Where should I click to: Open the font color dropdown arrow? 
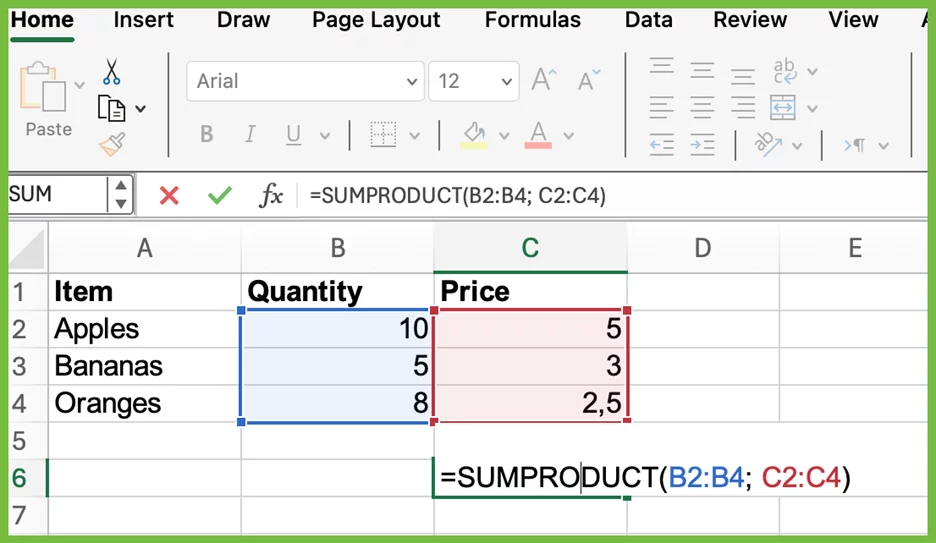click(569, 136)
